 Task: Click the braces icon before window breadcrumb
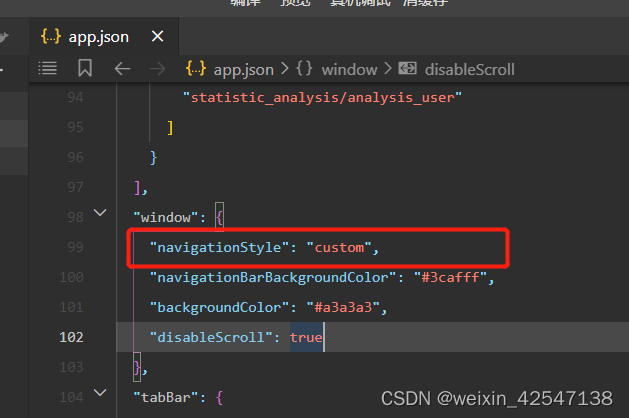point(304,69)
